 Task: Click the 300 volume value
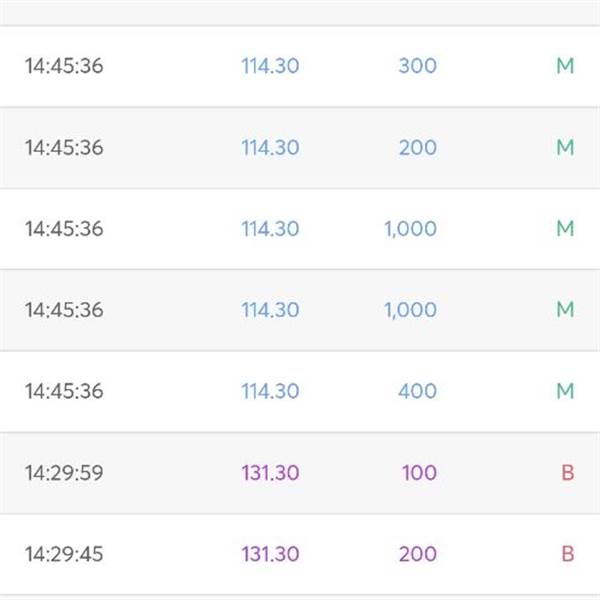(x=417, y=66)
